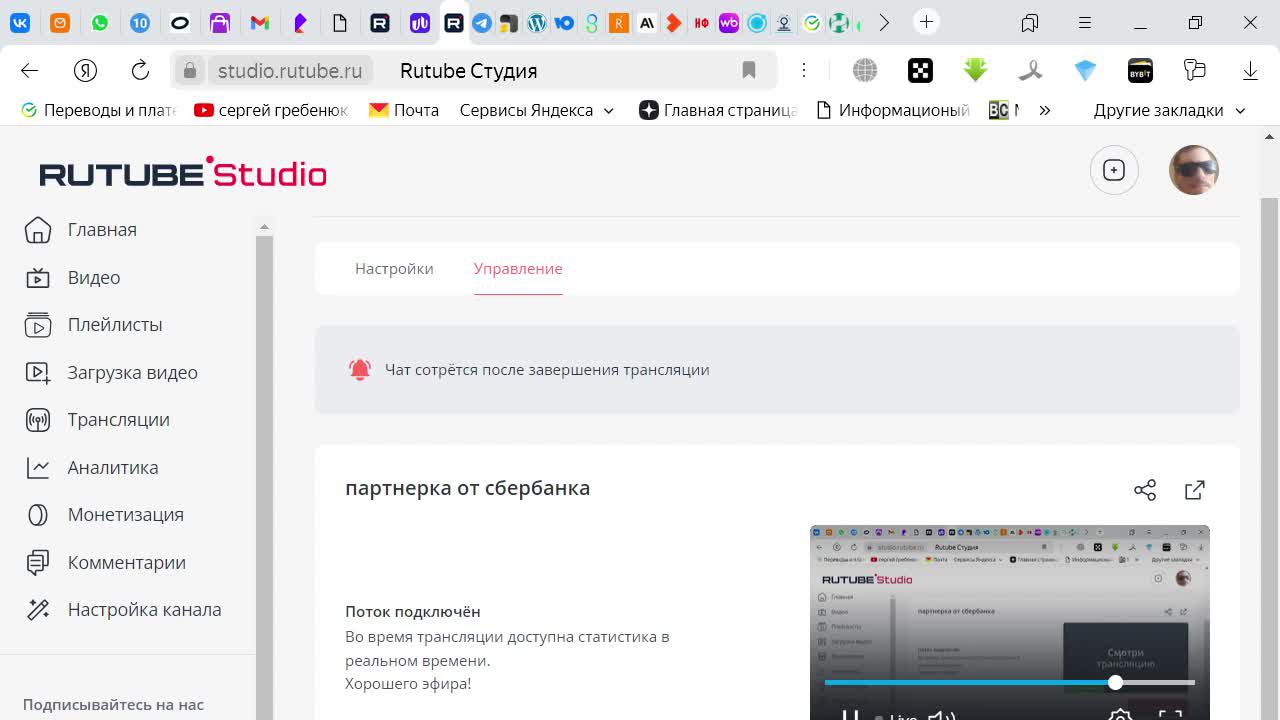Image resolution: width=1280 pixels, height=720 pixels.
Task: Click the Yandex home button
Action: (85, 70)
